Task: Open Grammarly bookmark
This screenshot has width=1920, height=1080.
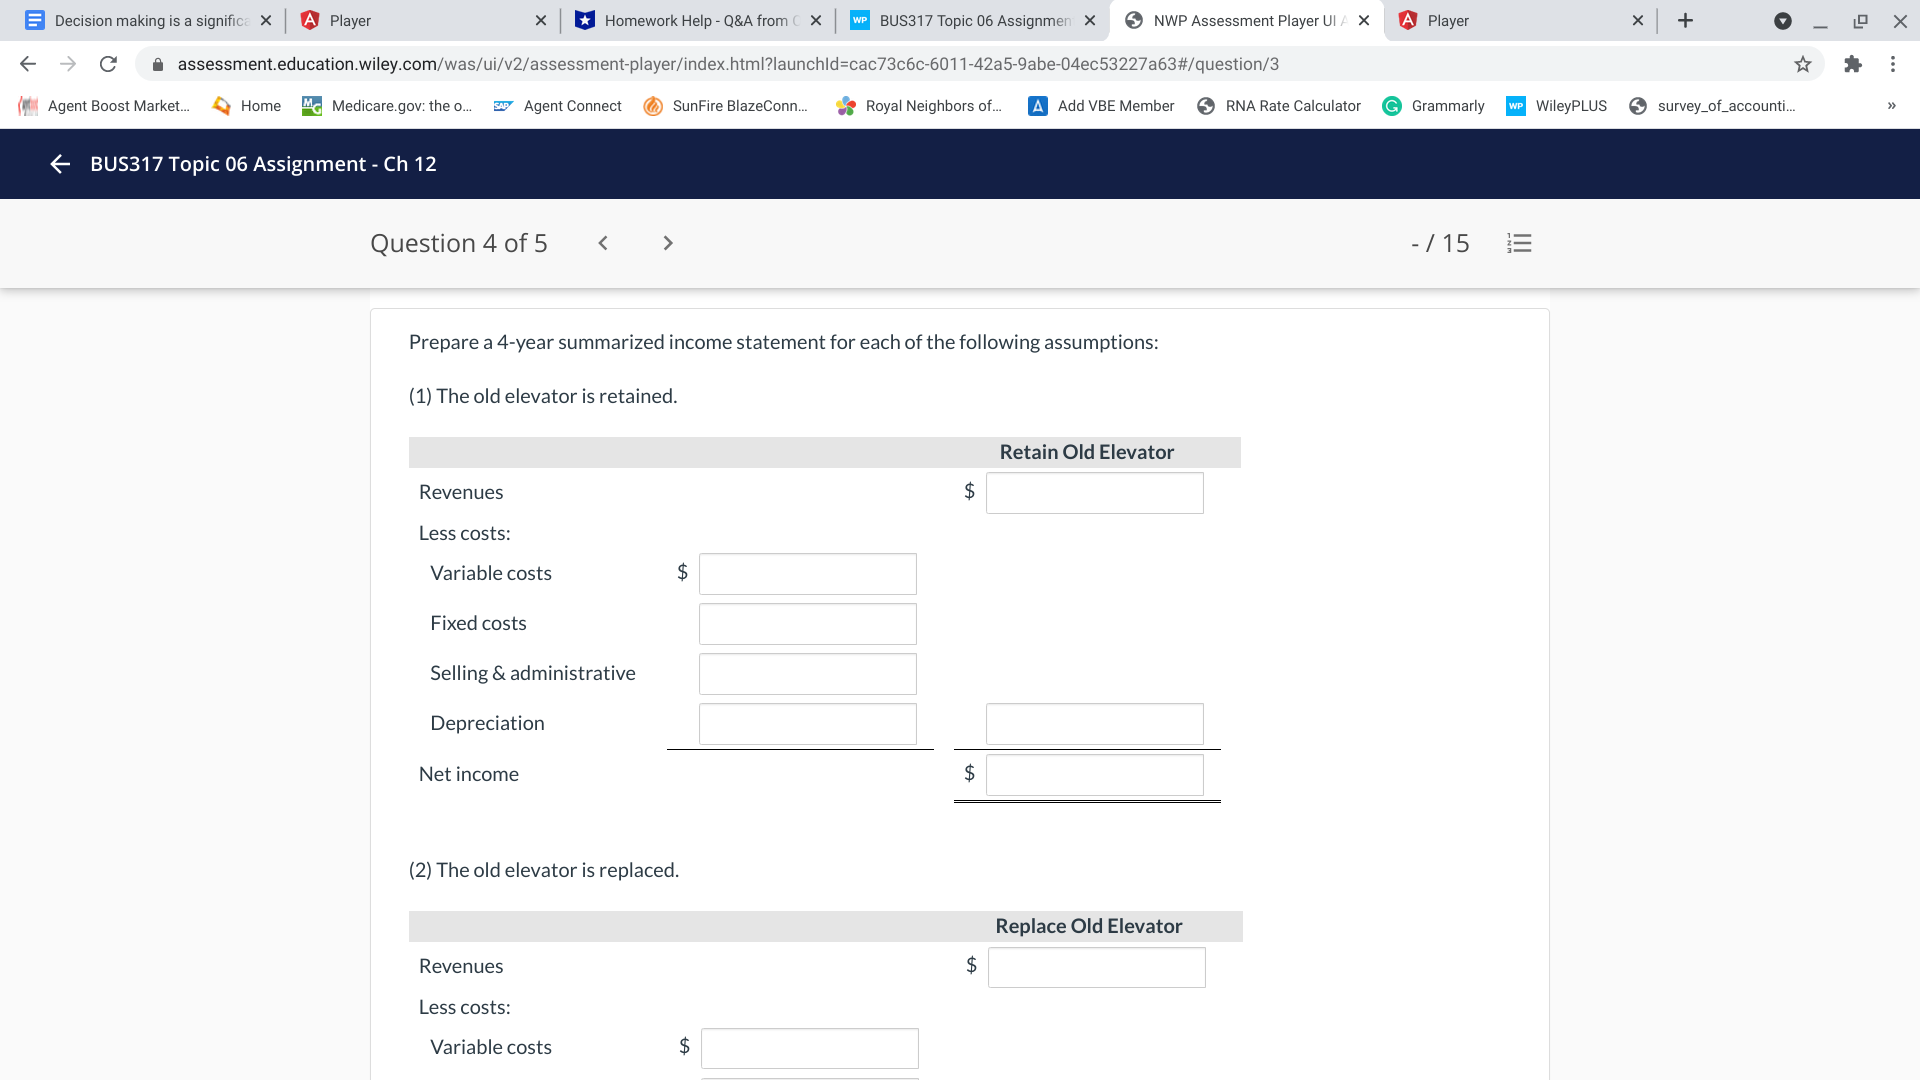Action: (1433, 106)
